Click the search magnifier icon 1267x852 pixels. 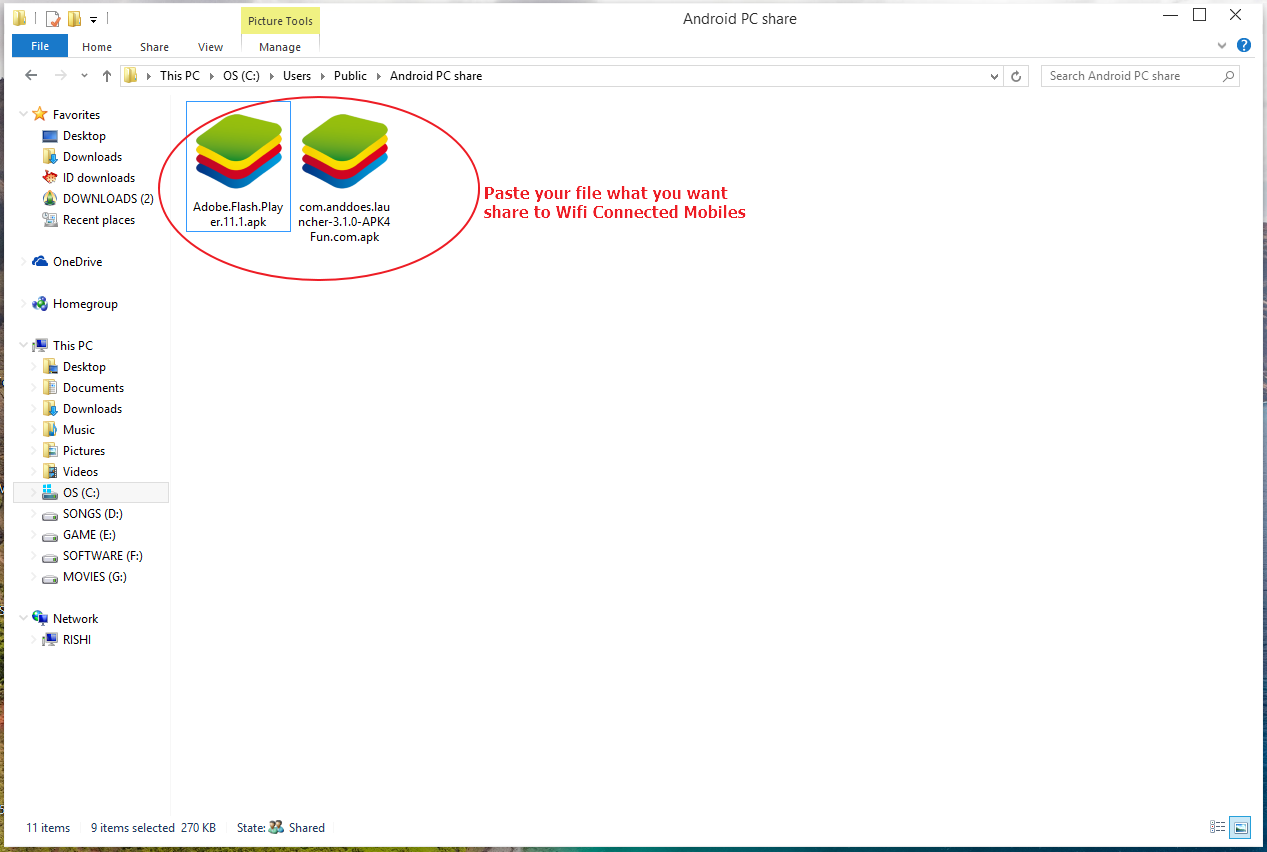[1229, 76]
